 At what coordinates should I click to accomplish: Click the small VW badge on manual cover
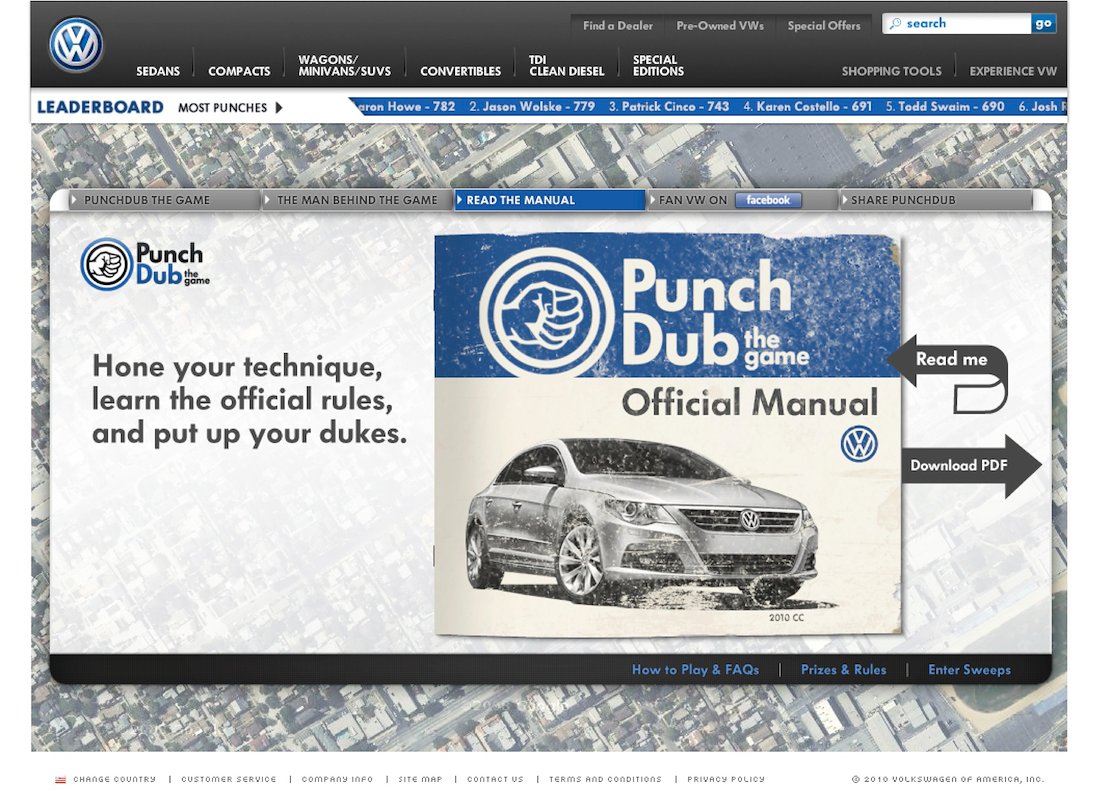point(859,444)
